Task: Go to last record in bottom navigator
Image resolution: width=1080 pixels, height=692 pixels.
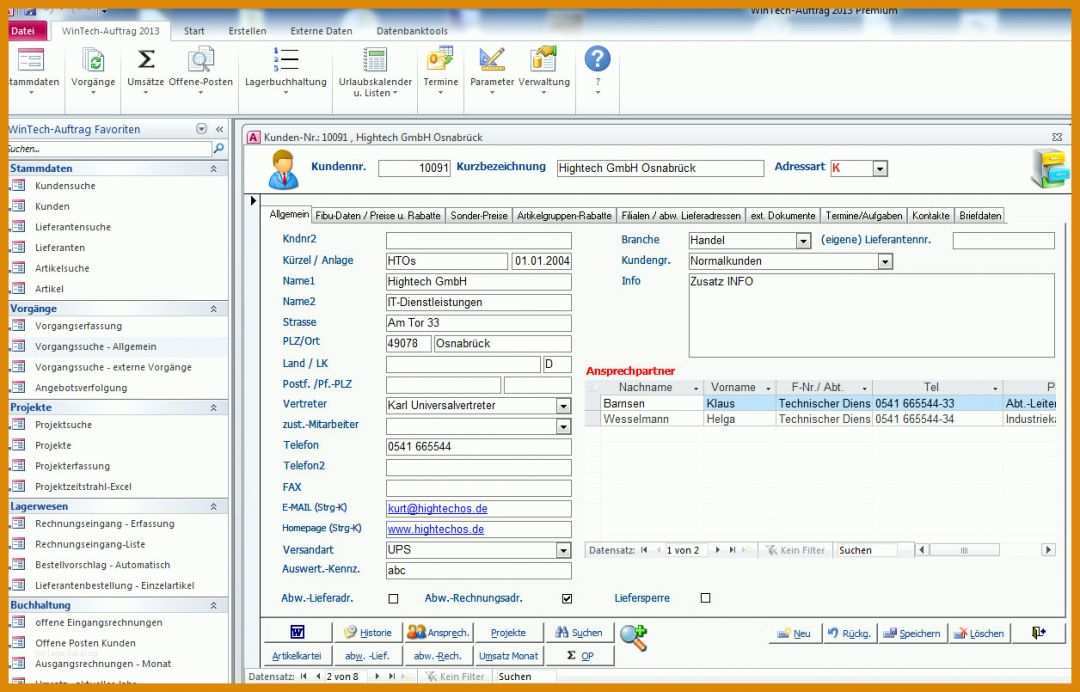Action: pos(391,677)
